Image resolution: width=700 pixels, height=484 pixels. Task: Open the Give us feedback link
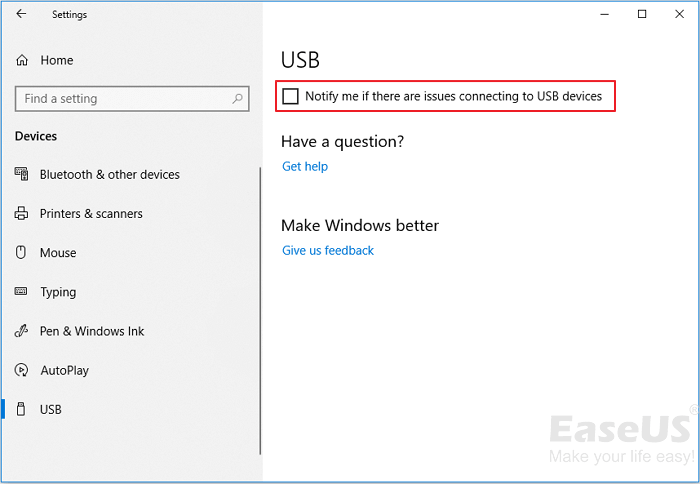point(328,250)
